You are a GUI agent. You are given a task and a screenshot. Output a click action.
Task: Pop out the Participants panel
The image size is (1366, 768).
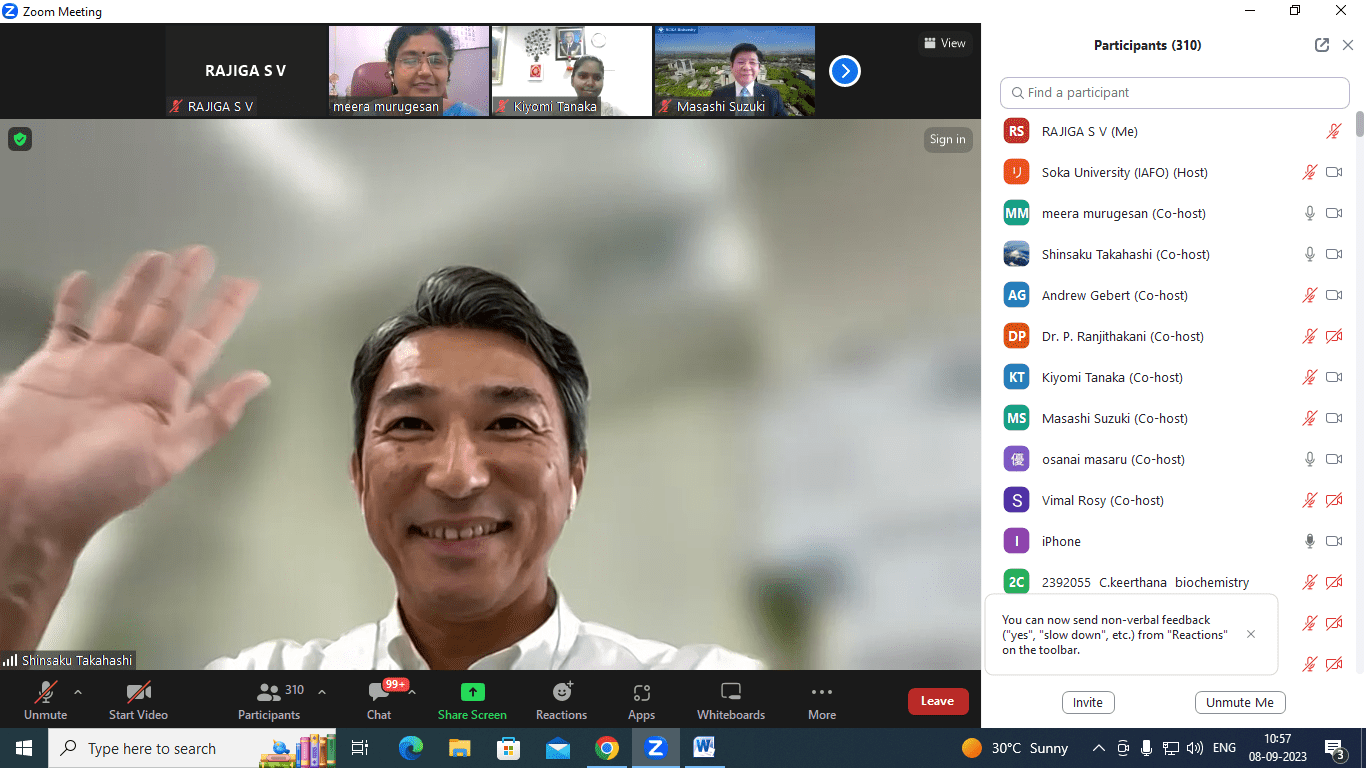1322,45
